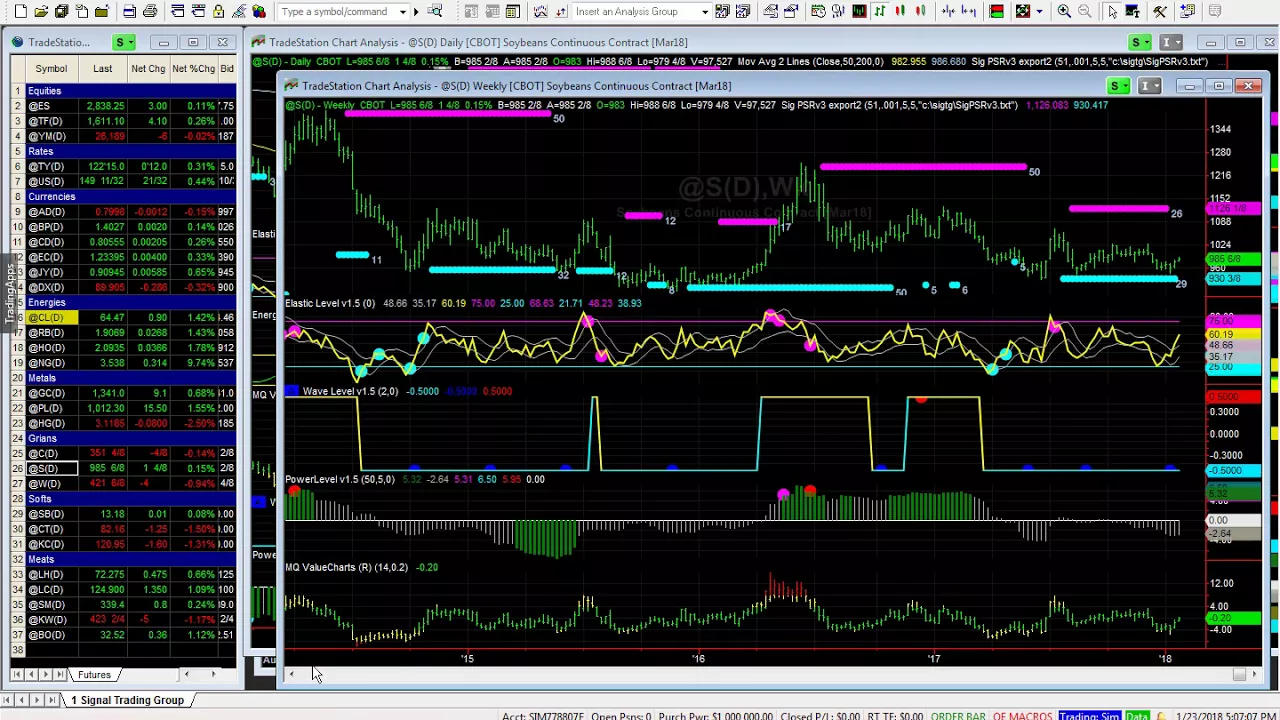Click the scroll-left arrow under the Weekly chart
The image size is (1280, 720).
[x=291, y=675]
